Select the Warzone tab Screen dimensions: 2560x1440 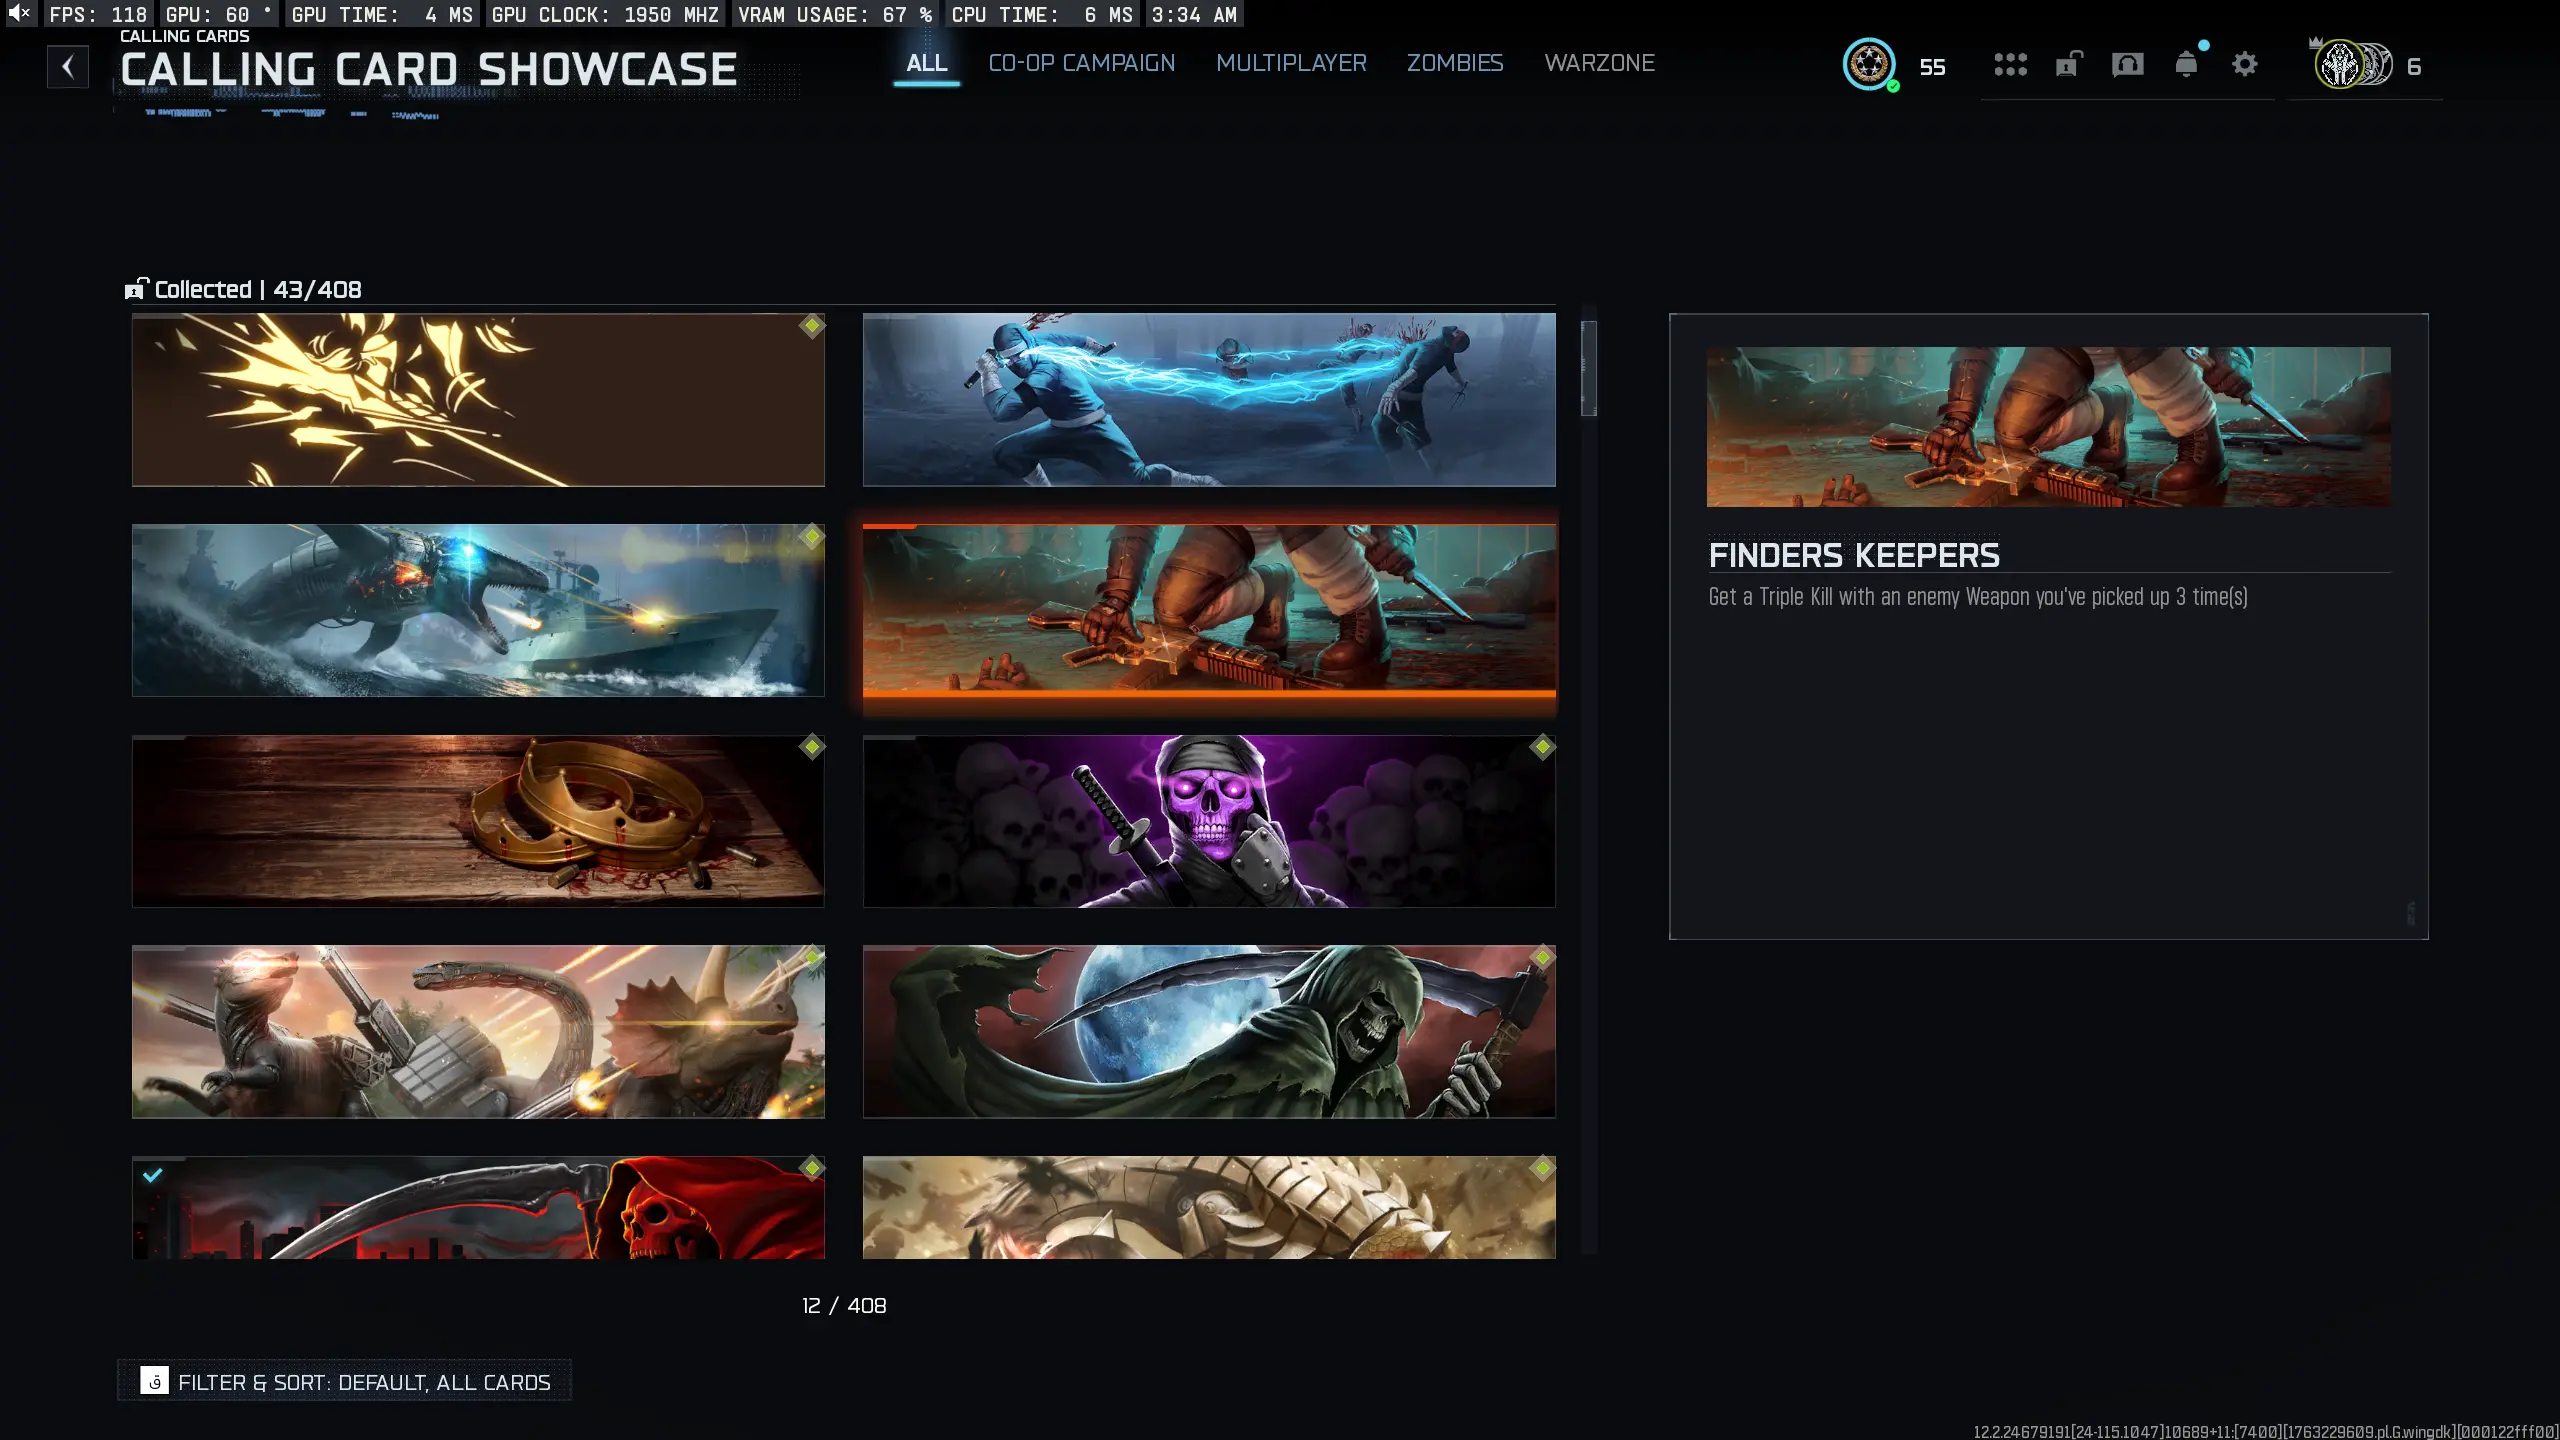(x=1599, y=63)
